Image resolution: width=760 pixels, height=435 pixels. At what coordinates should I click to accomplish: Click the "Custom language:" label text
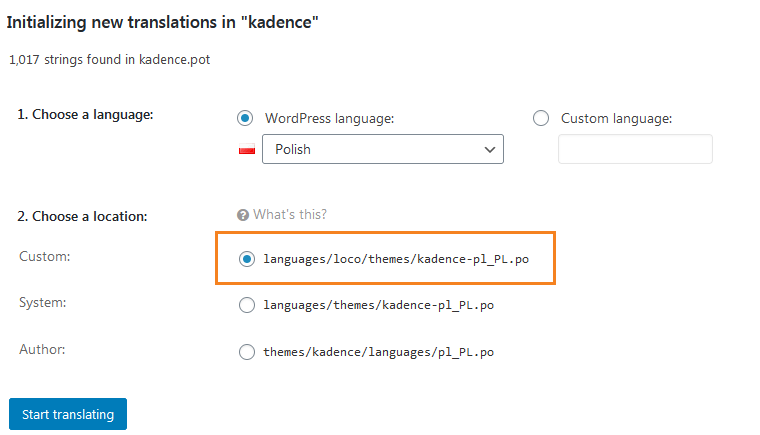[616, 119]
